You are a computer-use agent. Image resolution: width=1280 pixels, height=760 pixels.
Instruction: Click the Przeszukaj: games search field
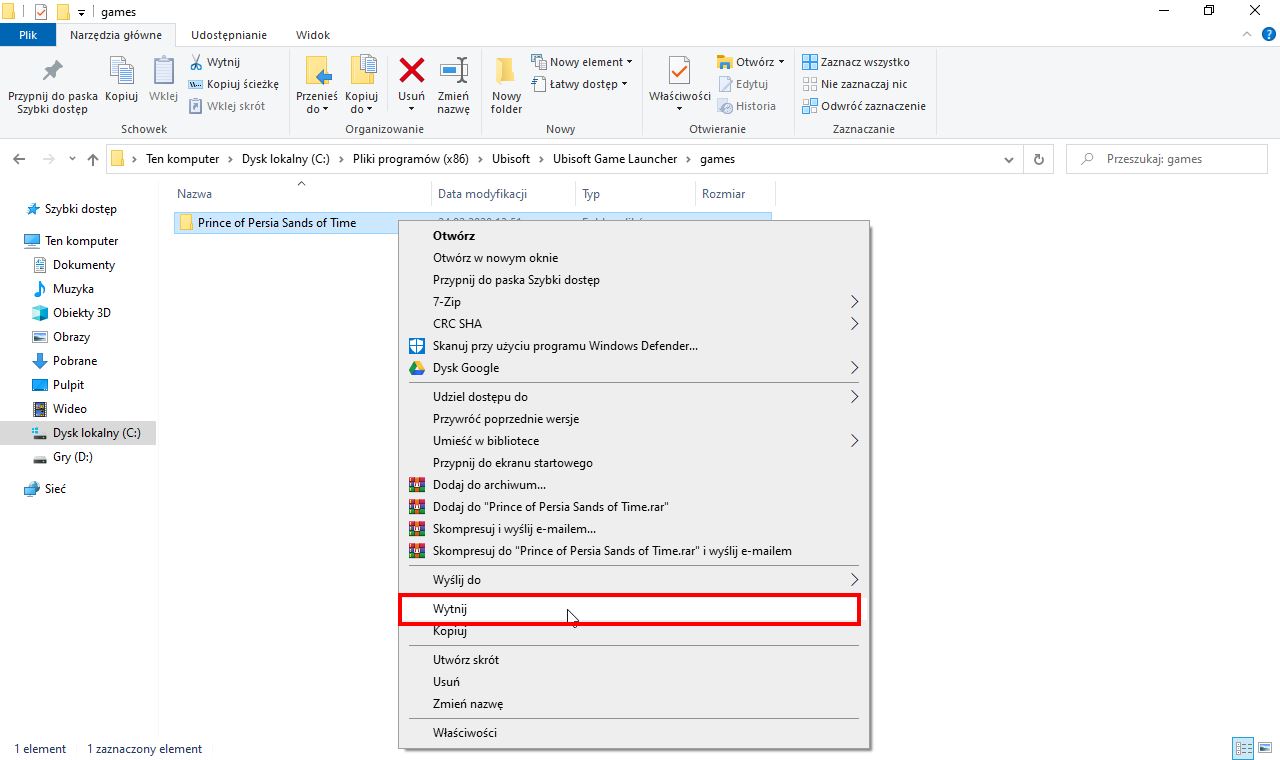(1166, 159)
